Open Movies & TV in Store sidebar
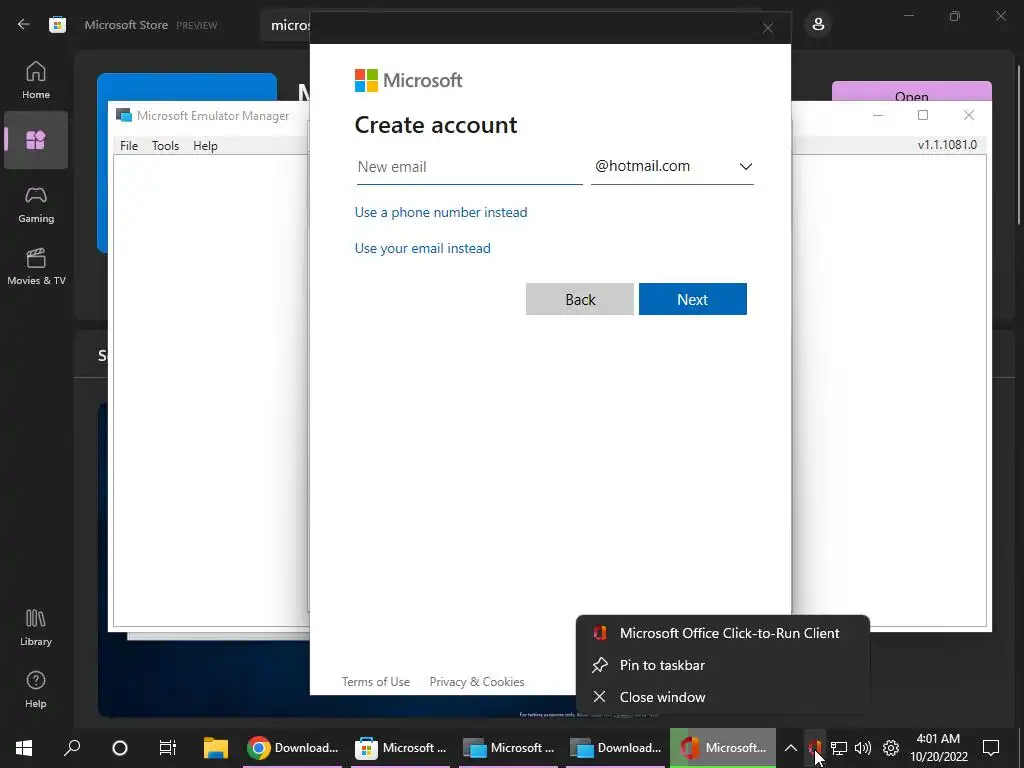 [x=36, y=267]
